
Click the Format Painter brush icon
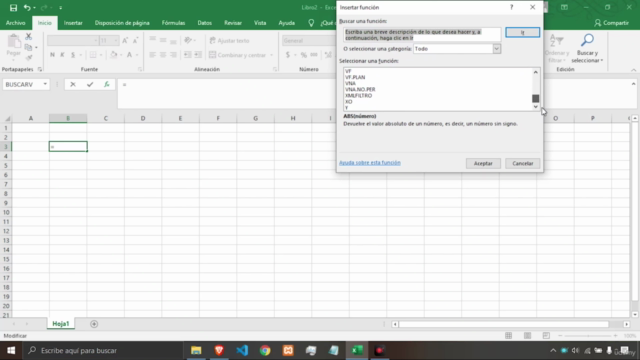[29, 58]
